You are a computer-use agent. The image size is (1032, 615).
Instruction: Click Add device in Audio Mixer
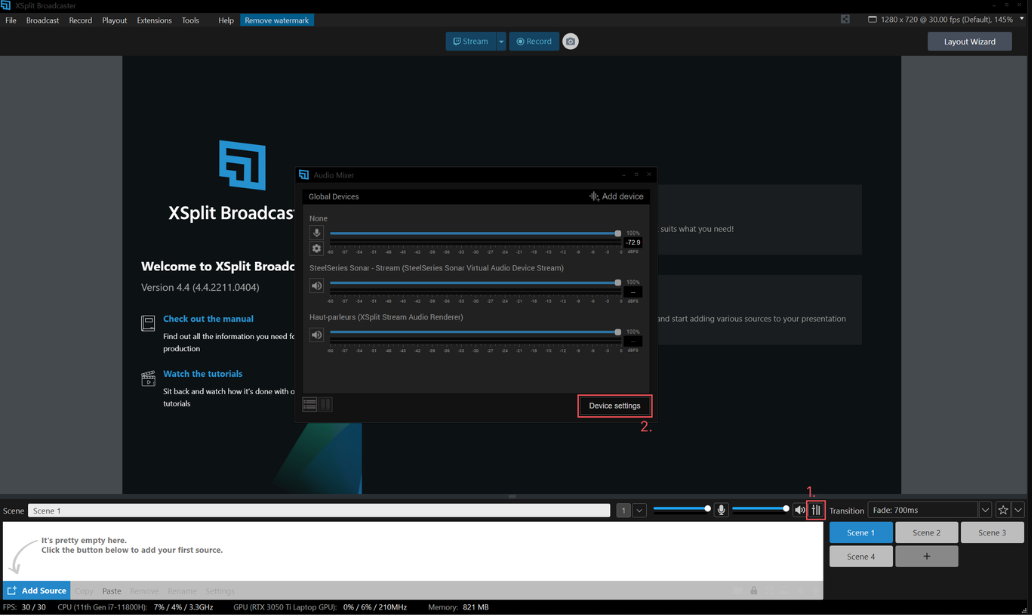tap(616, 196)
